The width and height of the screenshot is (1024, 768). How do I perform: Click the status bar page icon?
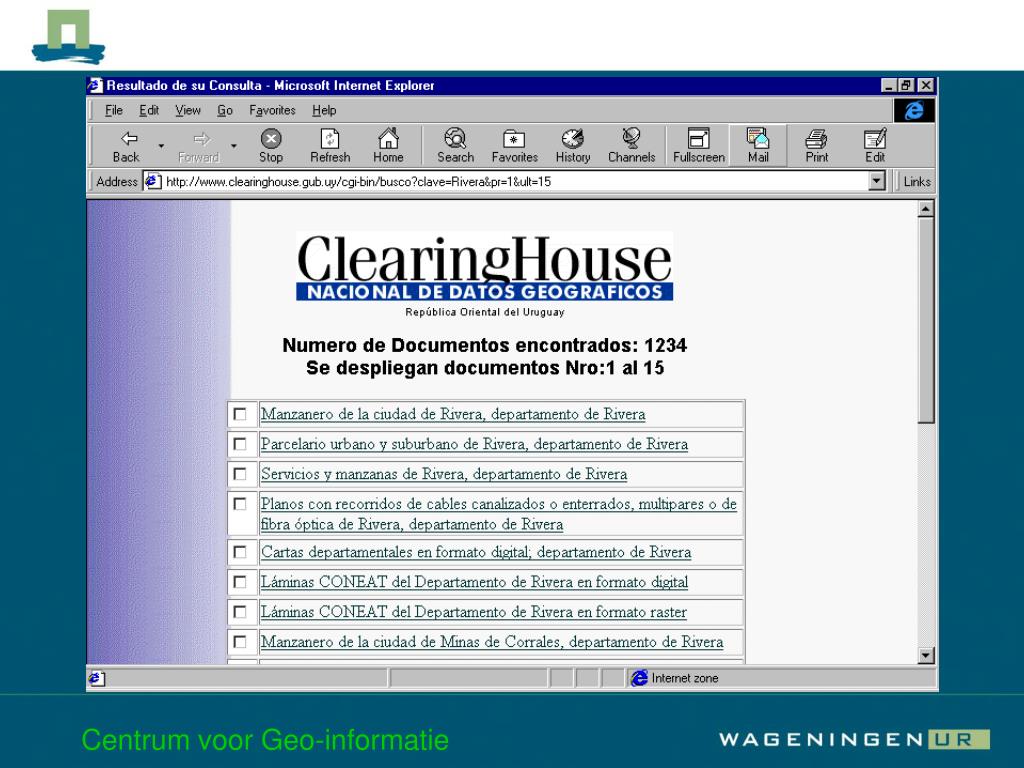pyautogui.click(x=96, y=678)
